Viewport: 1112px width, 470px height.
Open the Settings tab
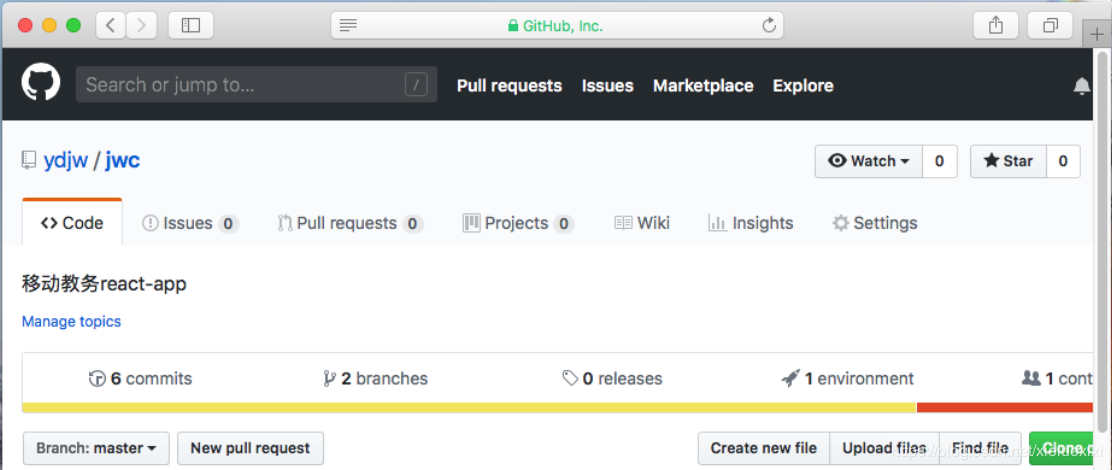coord(874,223)
